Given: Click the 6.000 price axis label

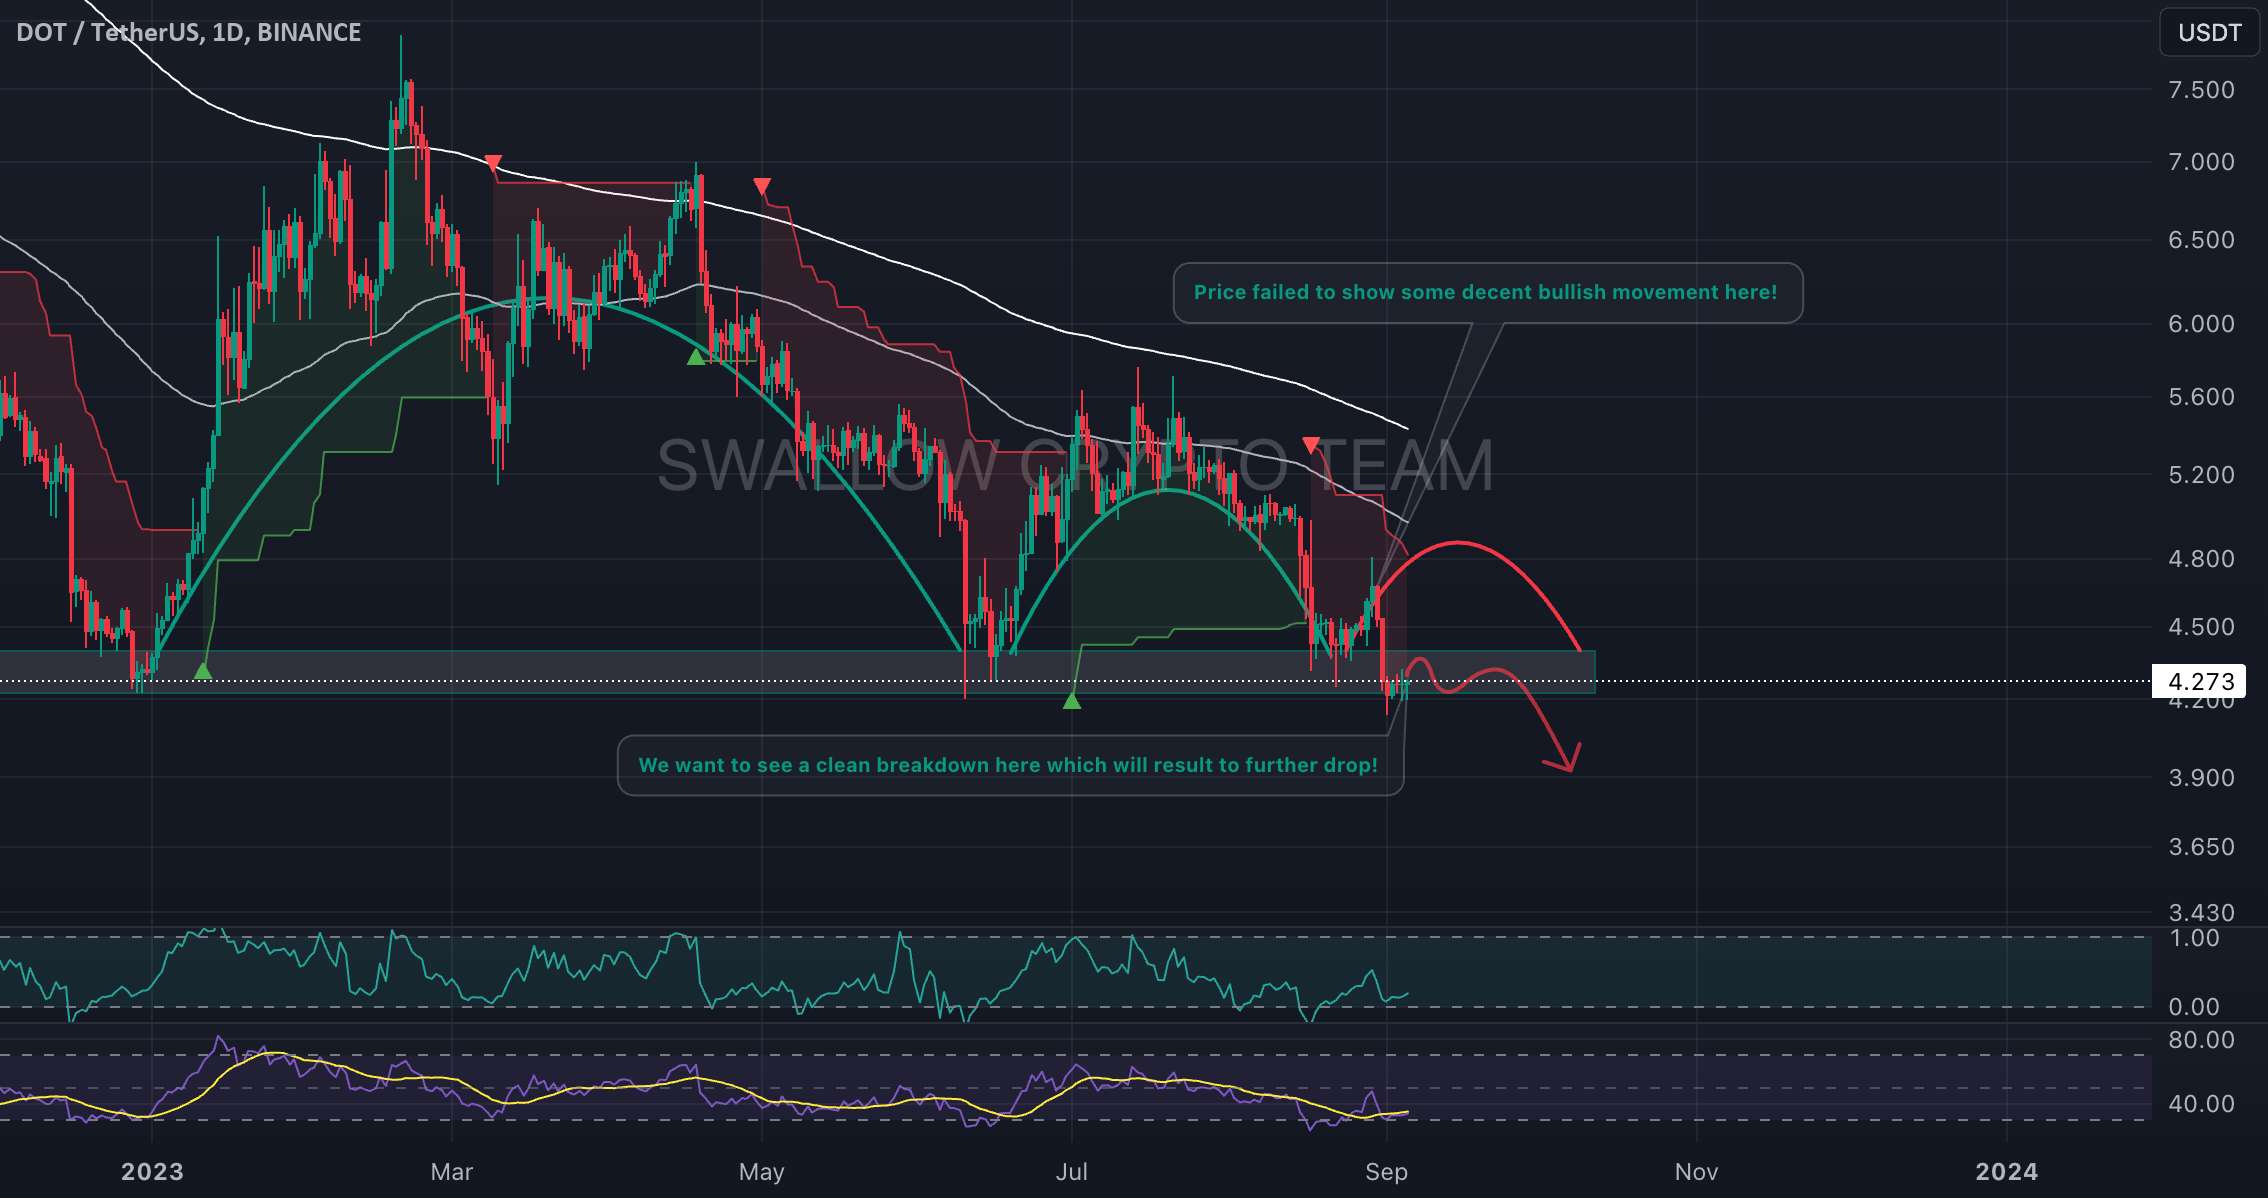Looking at the screenshot, I should pos(2201,324).
